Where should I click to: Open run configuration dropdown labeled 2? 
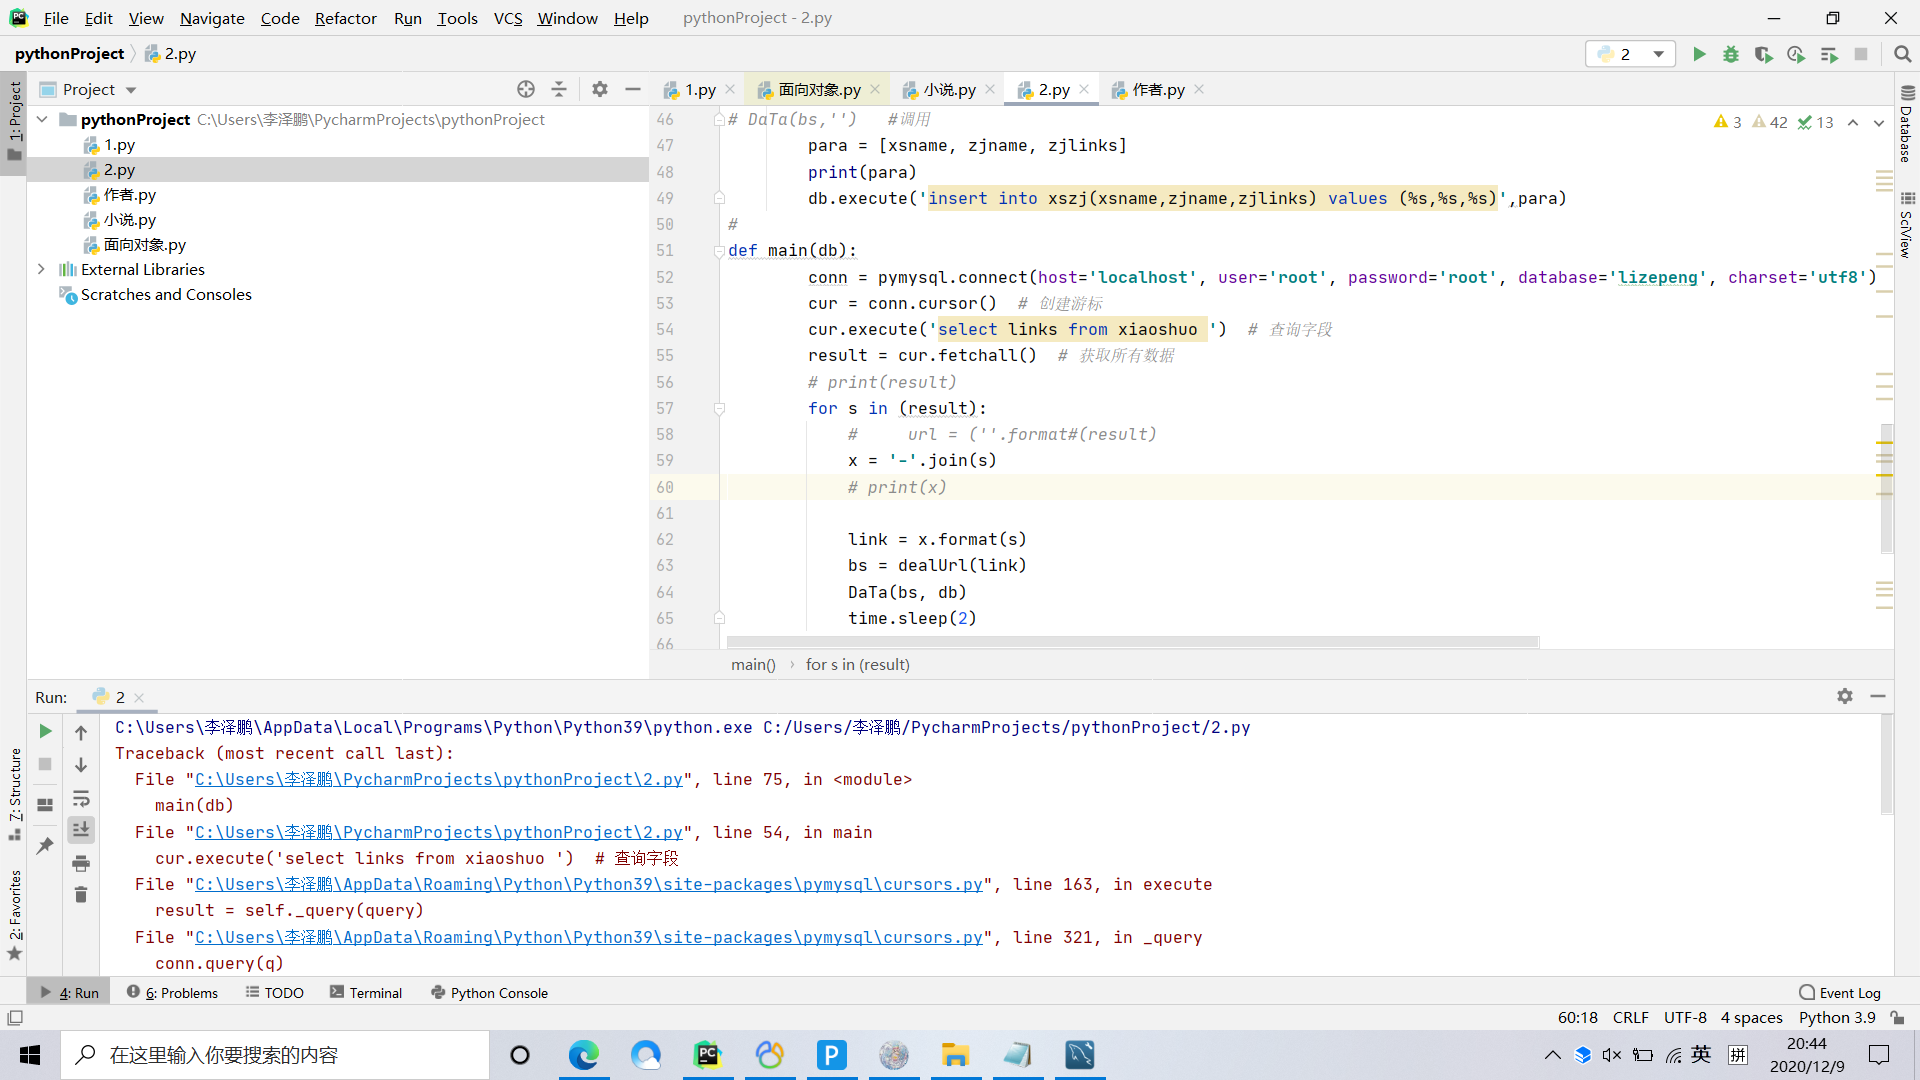coord(1630,54)
